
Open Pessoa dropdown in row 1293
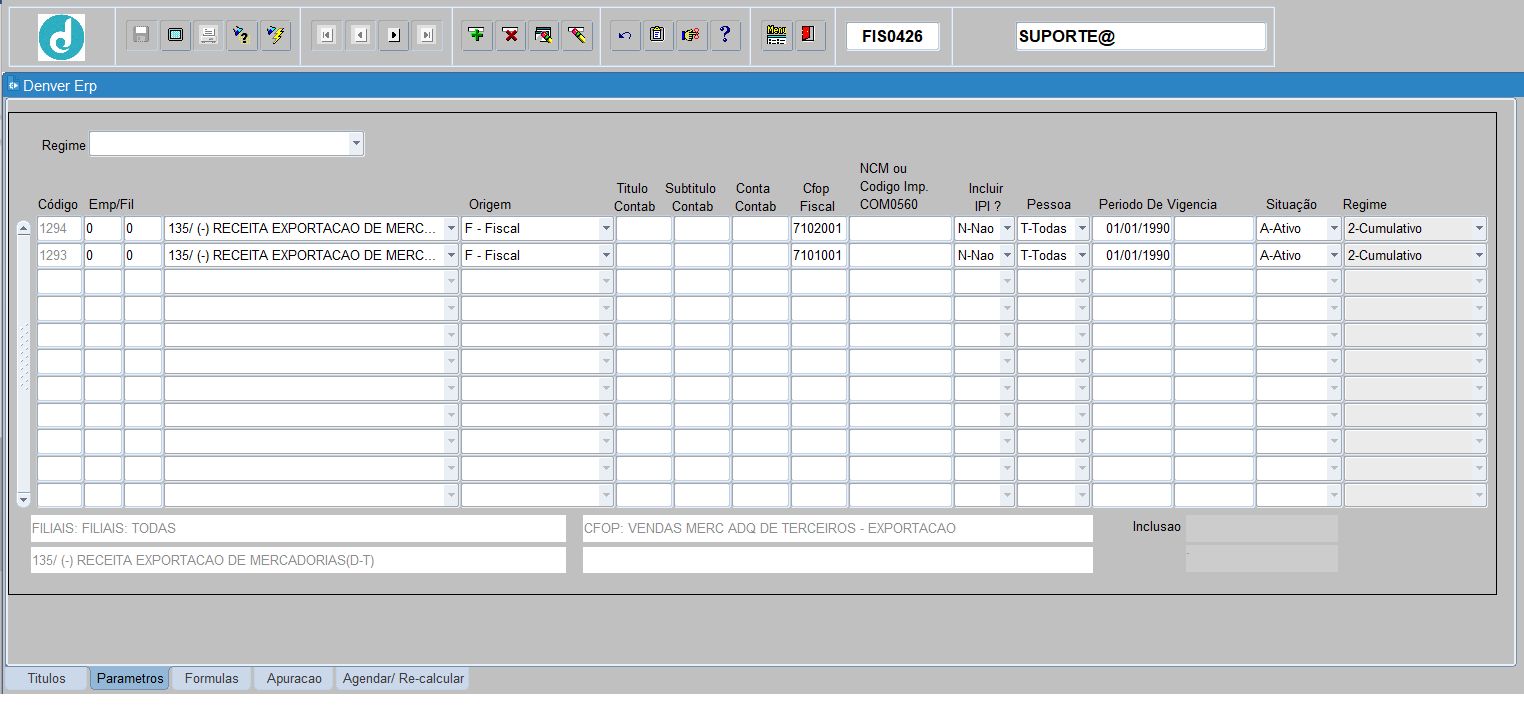click(1082, 255)
